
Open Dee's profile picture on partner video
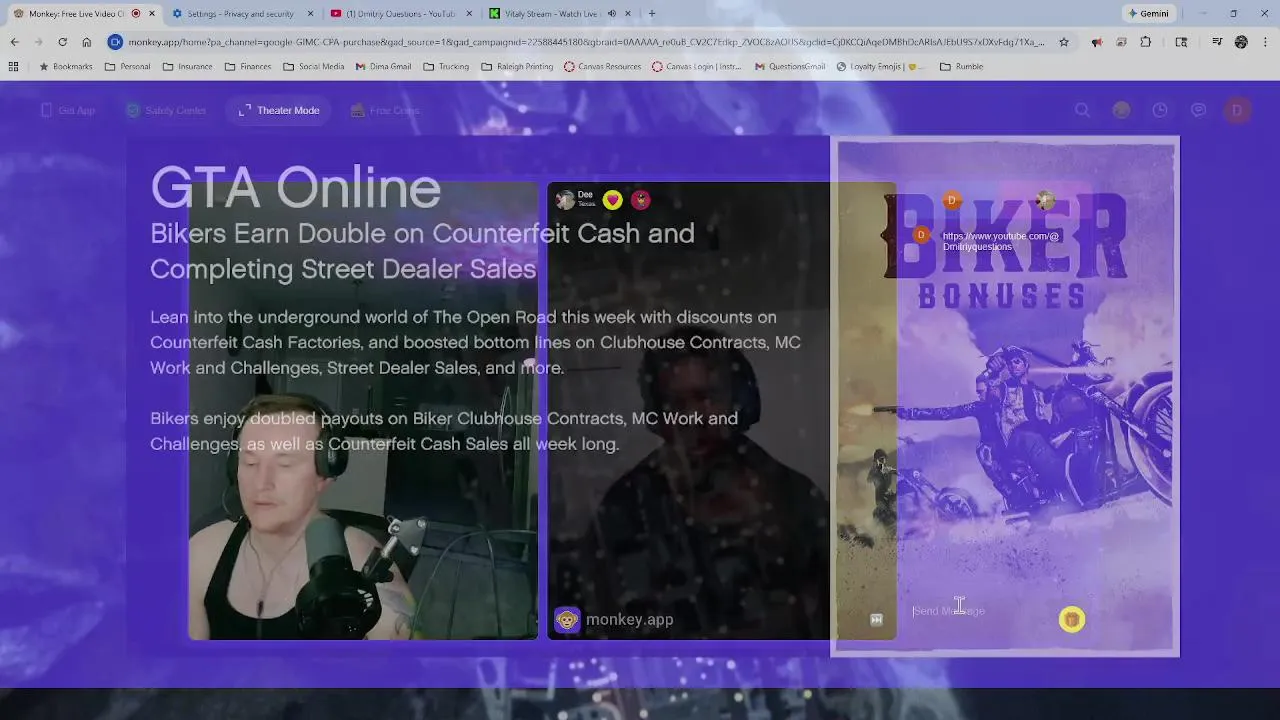tap(565, 200)
